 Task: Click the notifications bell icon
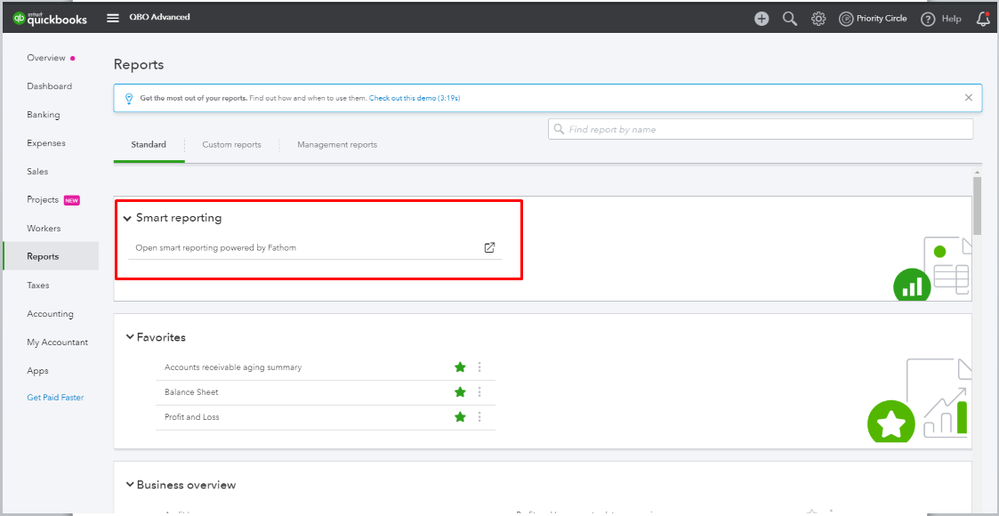983,18
